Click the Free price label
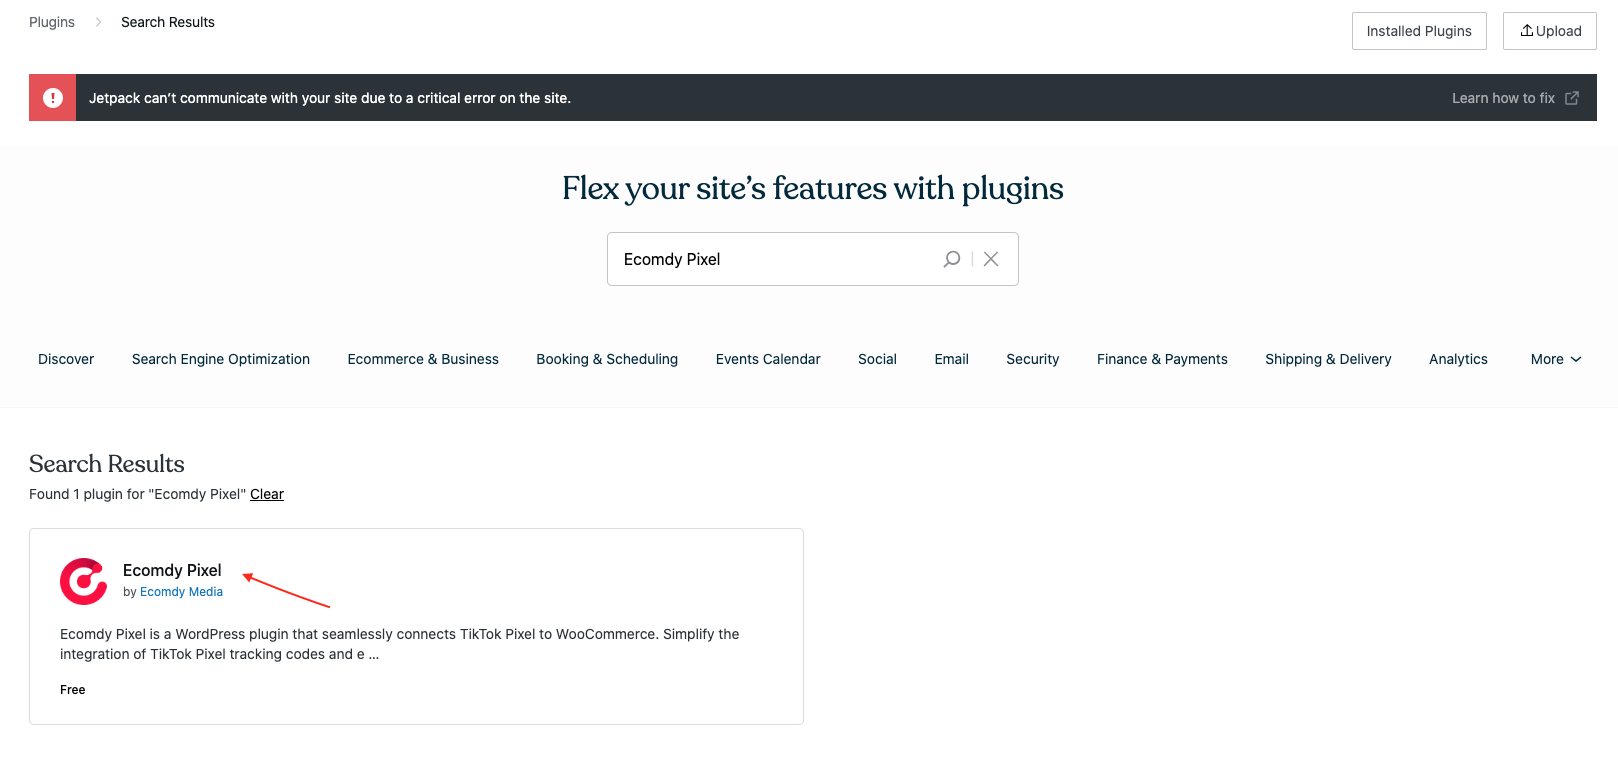The height and width of the screenshot is (758, 1618). 73,690
